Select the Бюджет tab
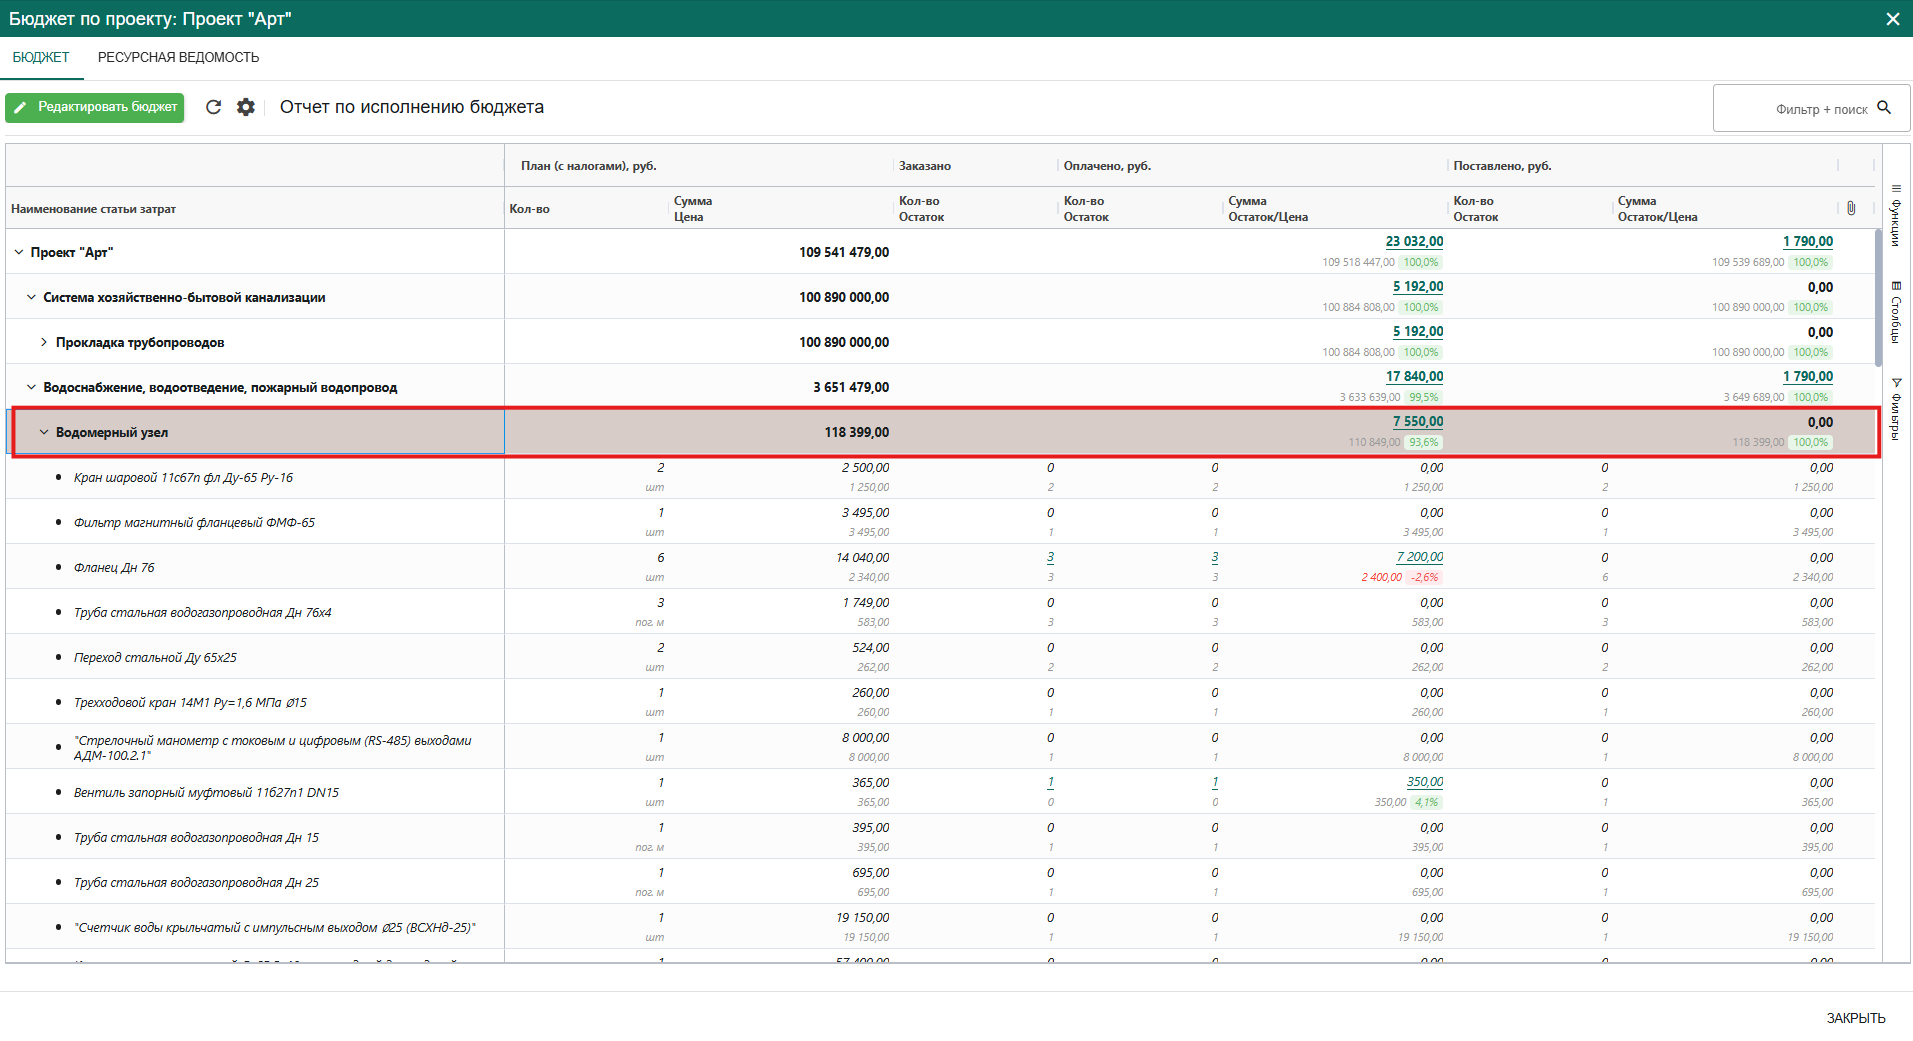The image size is (1913, 1041). click(x=41, y=58)
